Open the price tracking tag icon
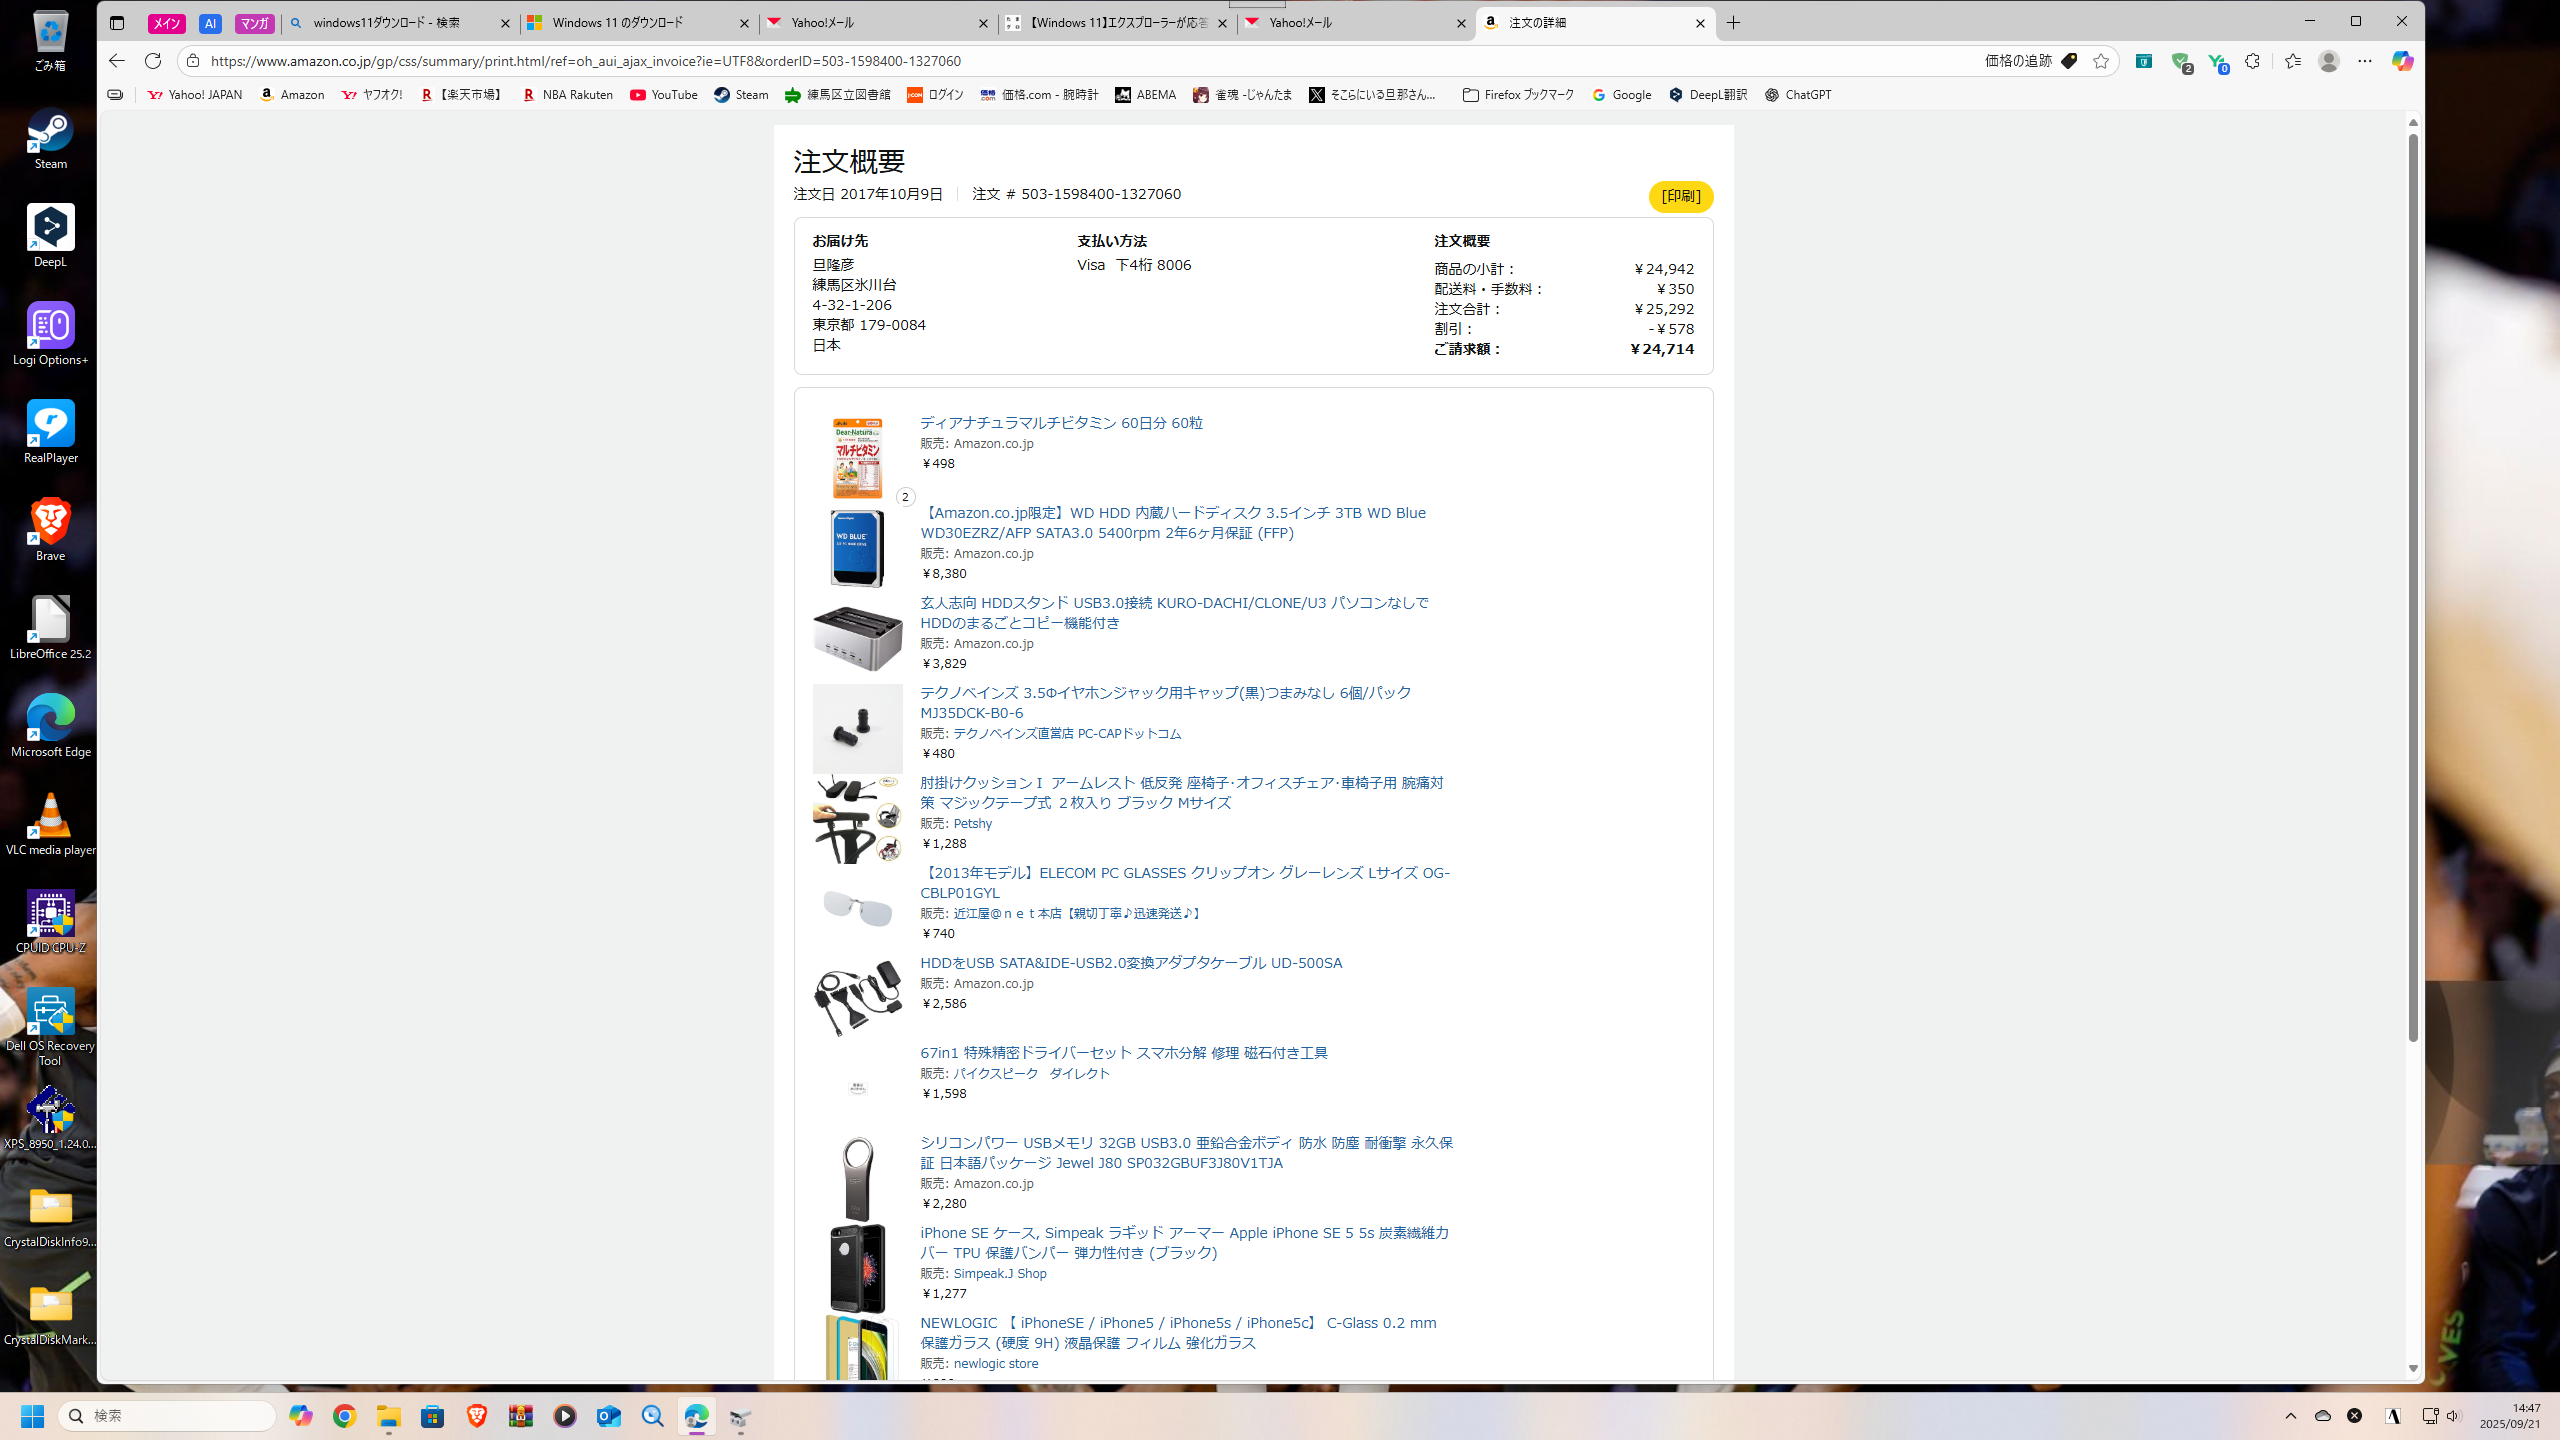This screenshot has height=1440, width=2560. [x=2069, y=61]
